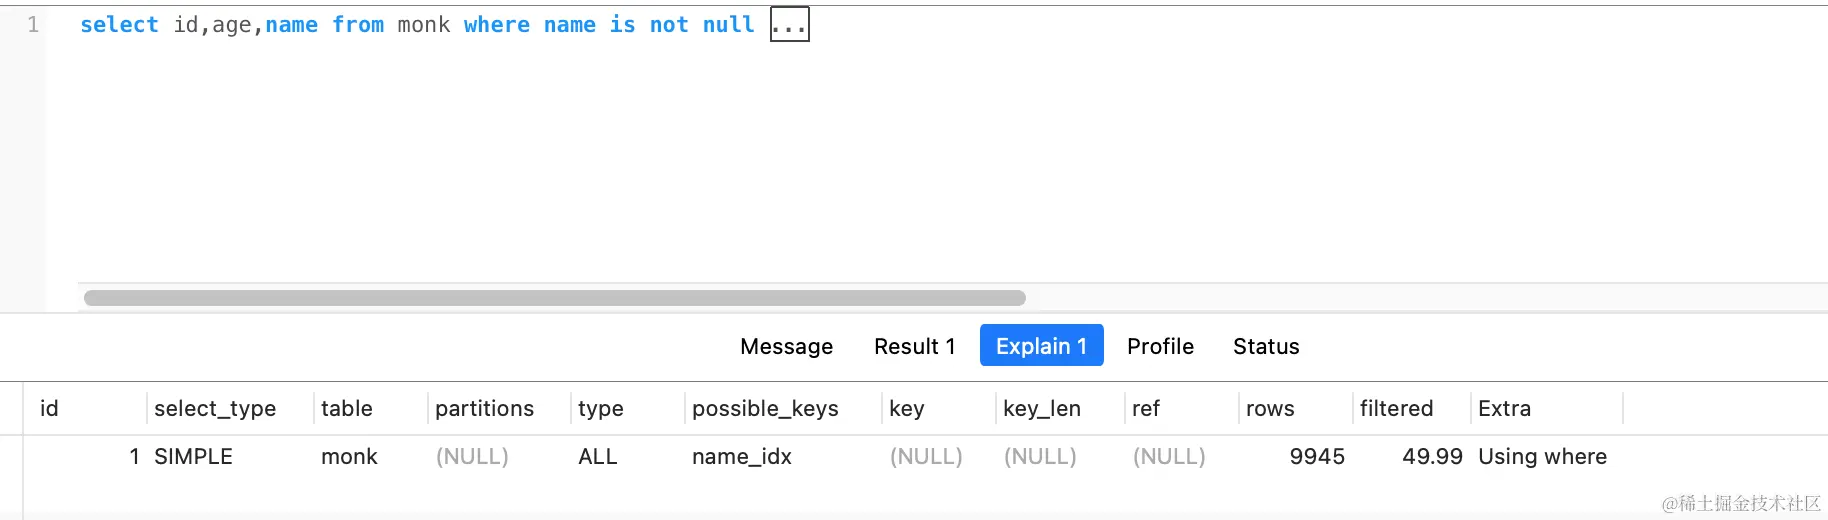The image size is (1828, 520).
Task: Select the SIMPLE cell in the explain row
Action: [193, 457]
